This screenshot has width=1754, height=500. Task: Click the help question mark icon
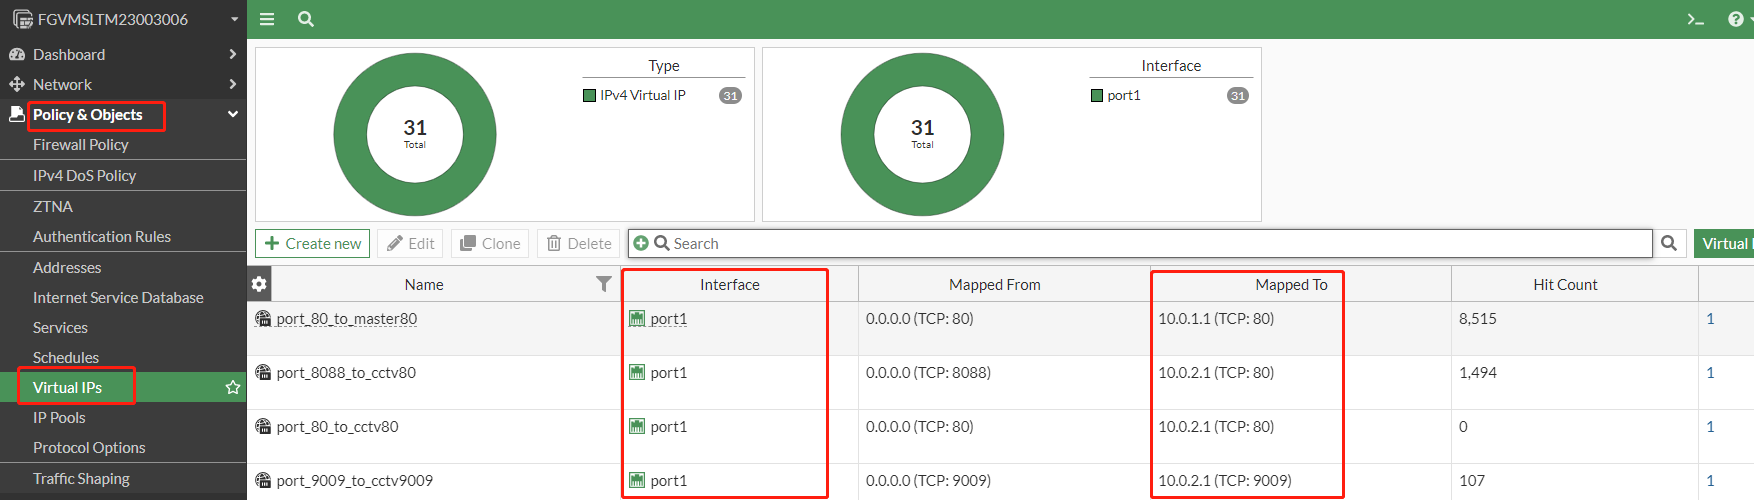point(1735,19)
